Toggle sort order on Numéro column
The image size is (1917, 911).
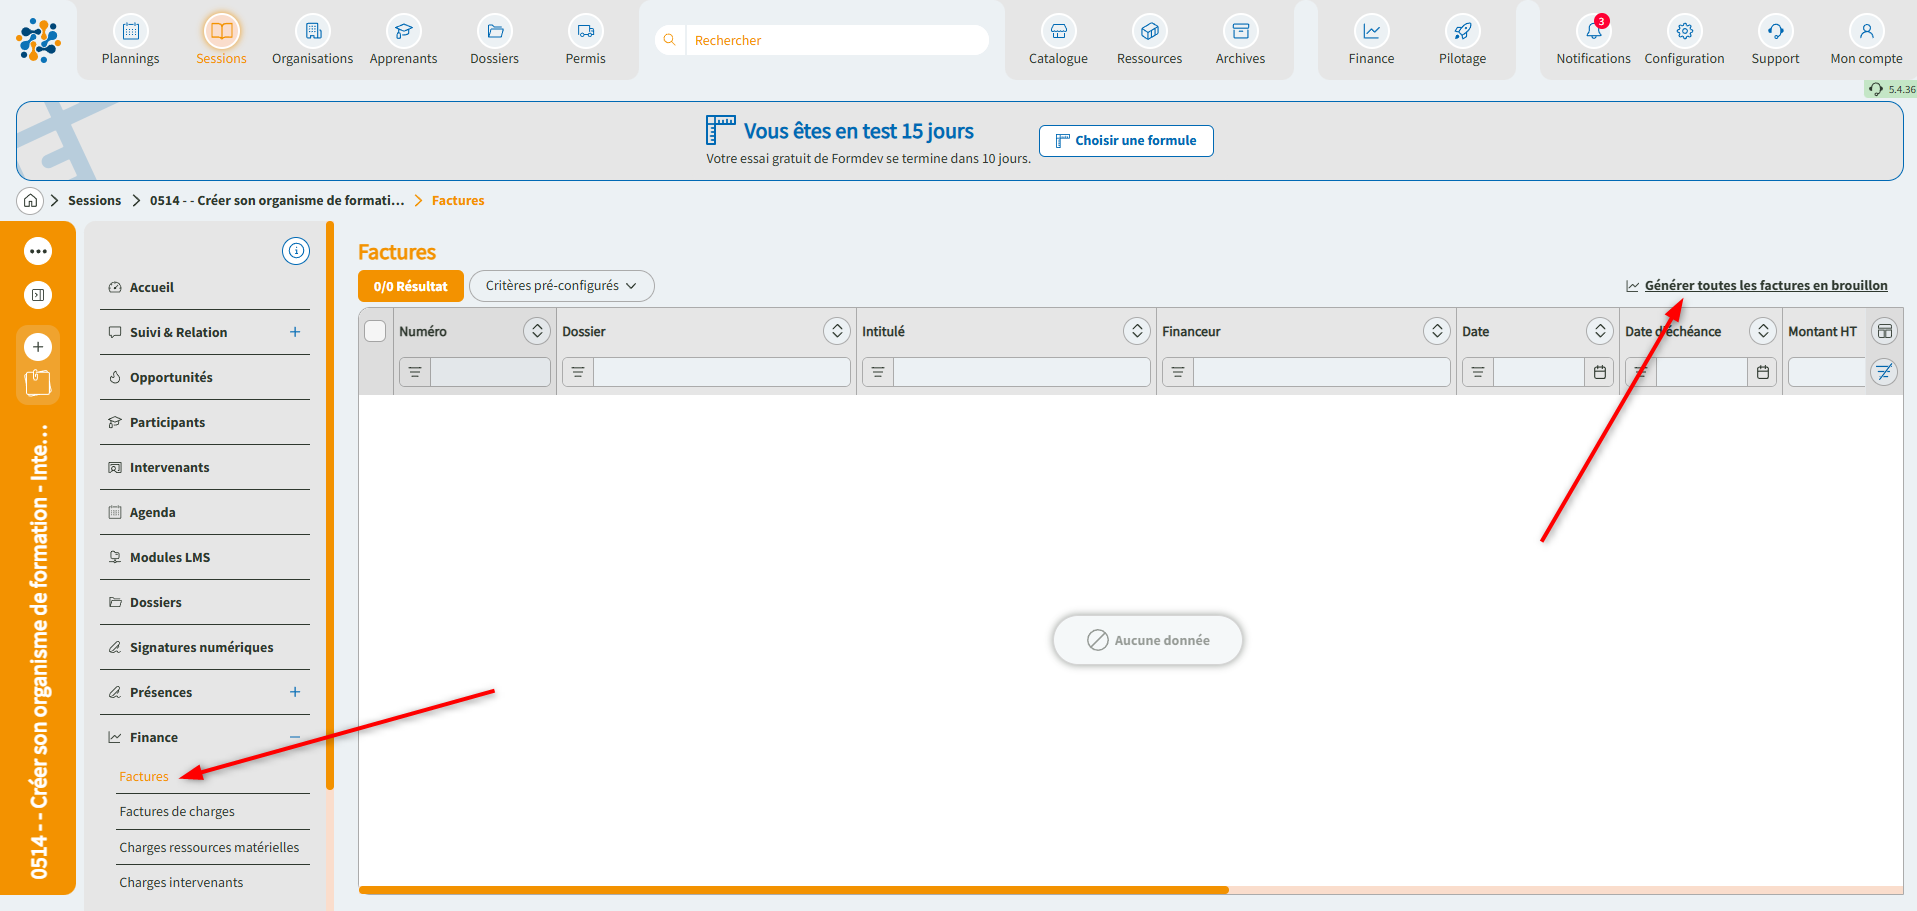[x=537, y=331]
